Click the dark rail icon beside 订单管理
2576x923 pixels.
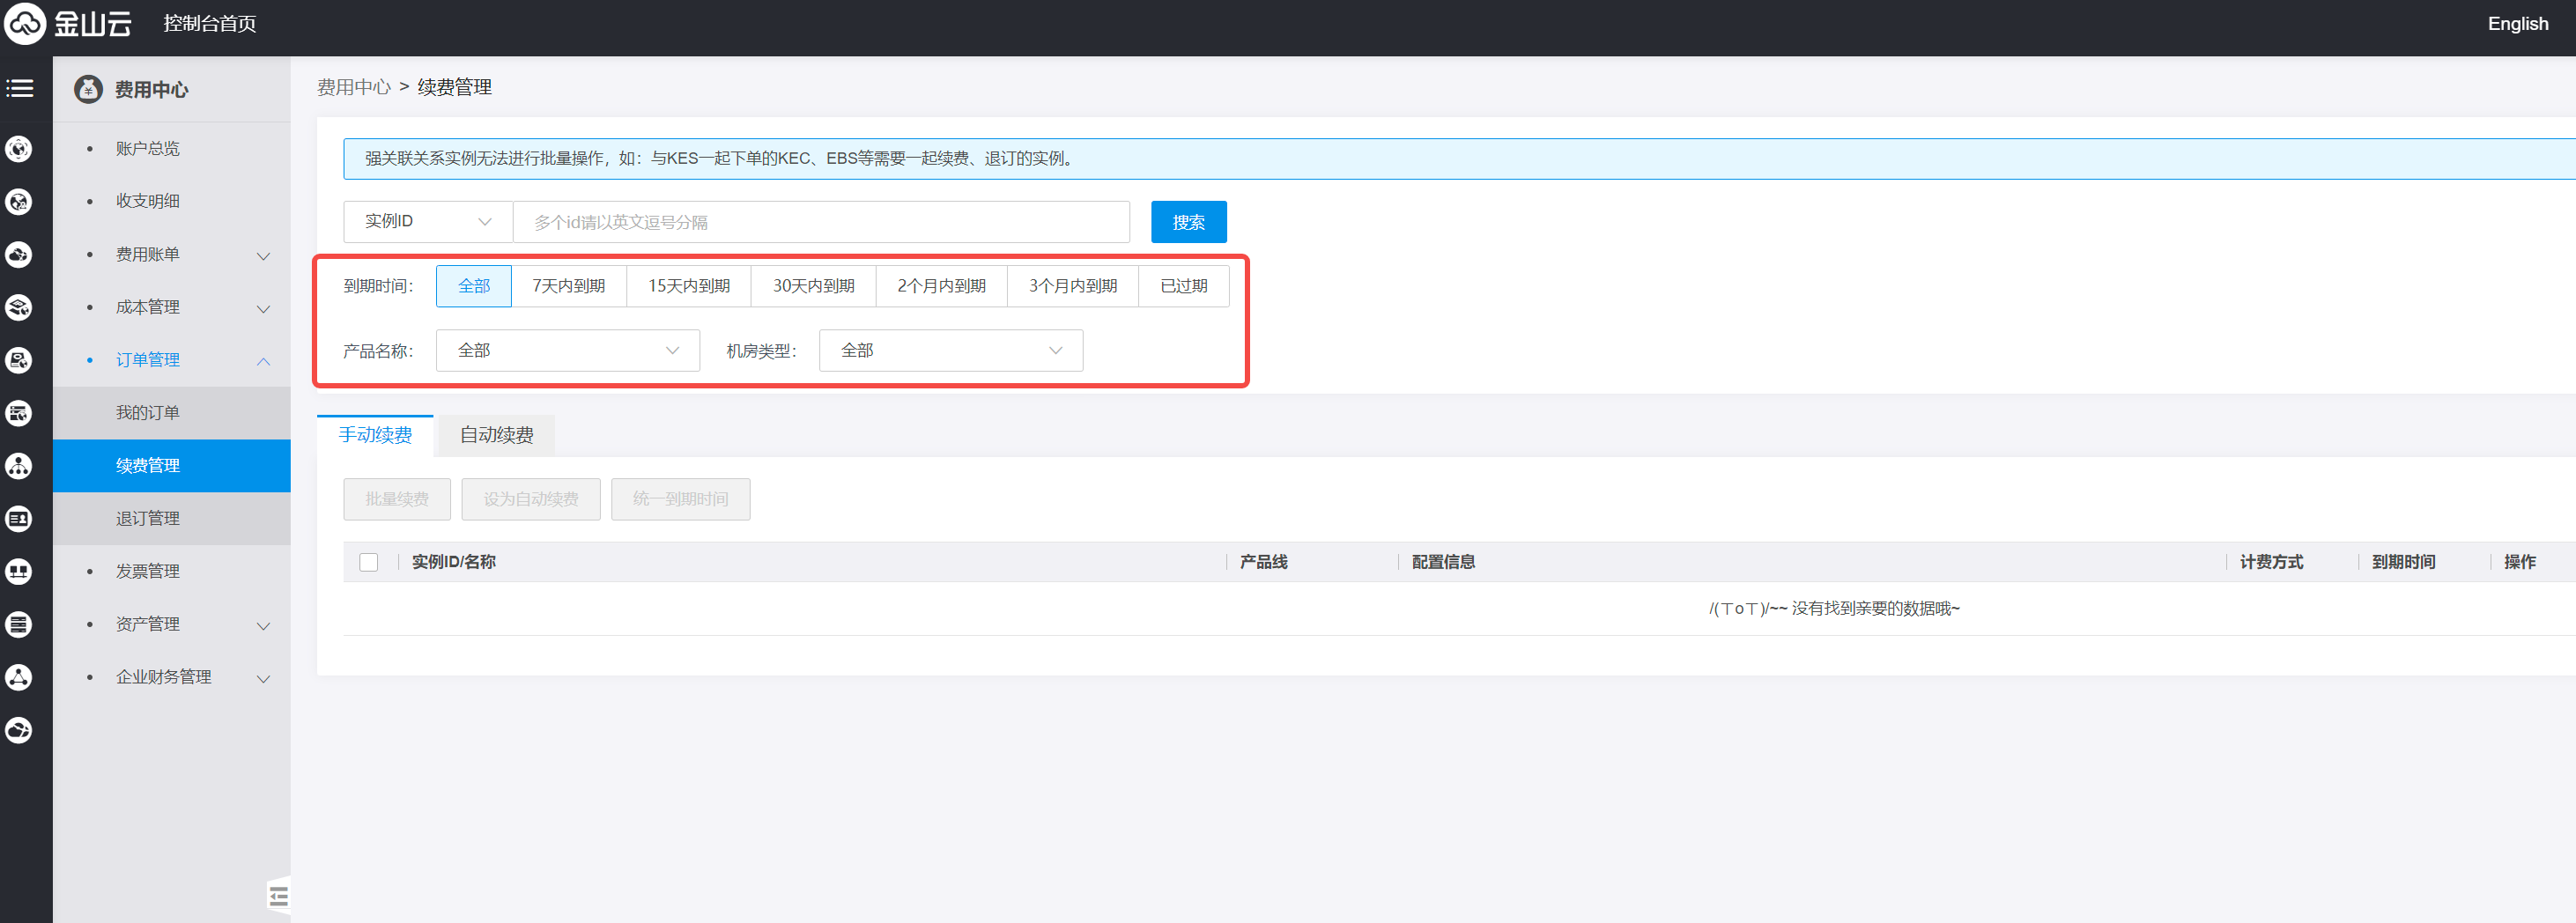pos(19,360)
